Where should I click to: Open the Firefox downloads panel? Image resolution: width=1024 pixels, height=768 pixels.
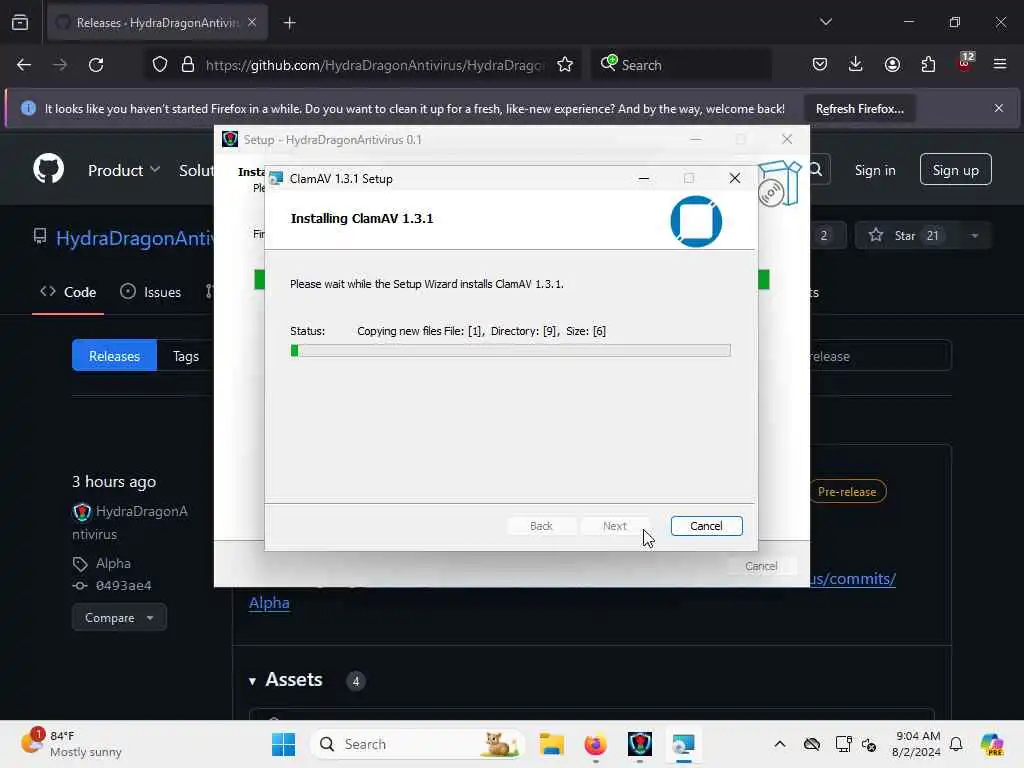[856, 65]
